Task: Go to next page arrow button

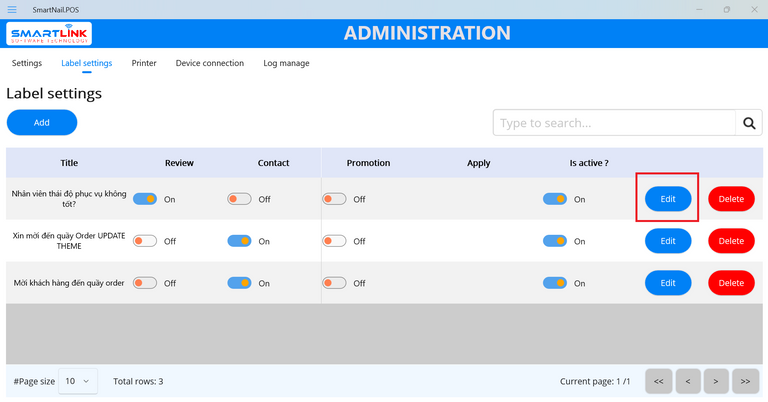Action: click(716, 381)
